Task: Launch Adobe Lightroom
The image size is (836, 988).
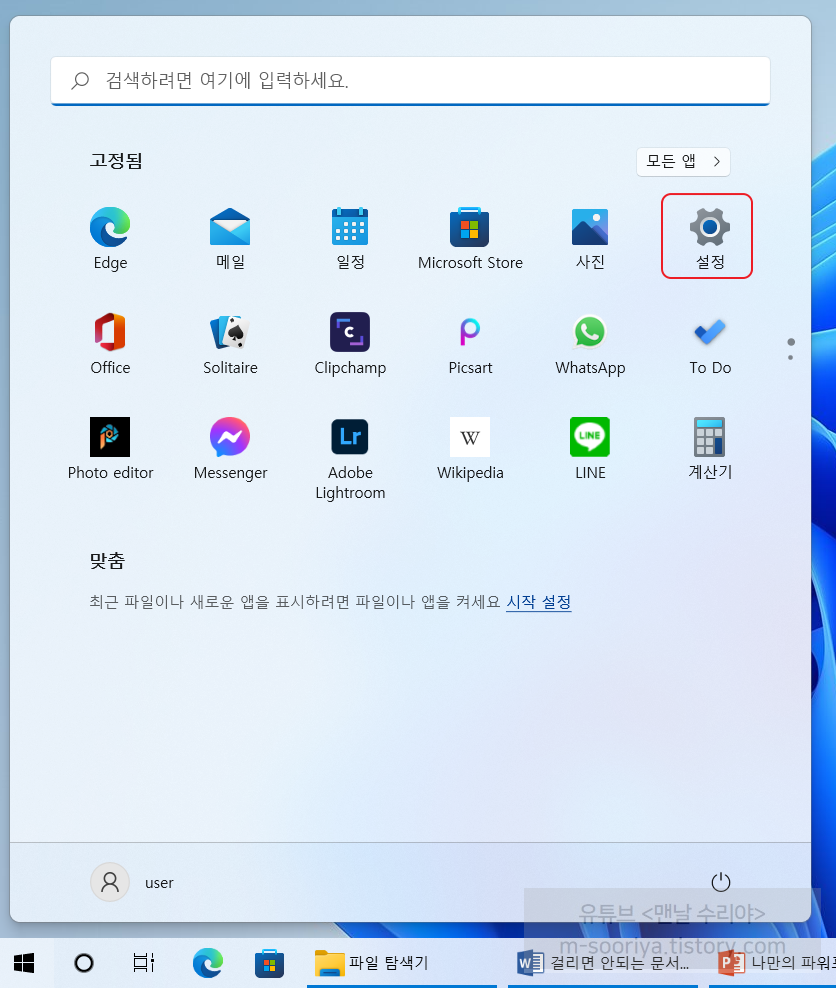Action: [x=350, y=458]
